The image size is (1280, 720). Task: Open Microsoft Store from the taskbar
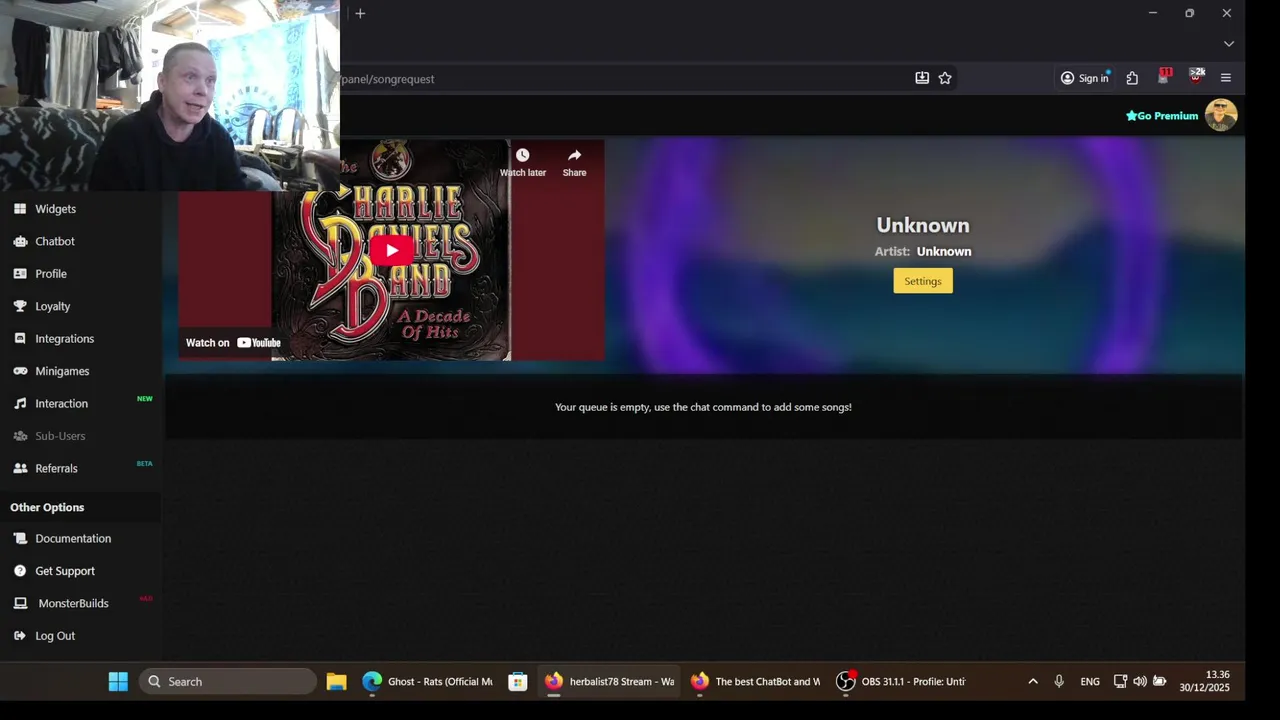coord(518,682)
